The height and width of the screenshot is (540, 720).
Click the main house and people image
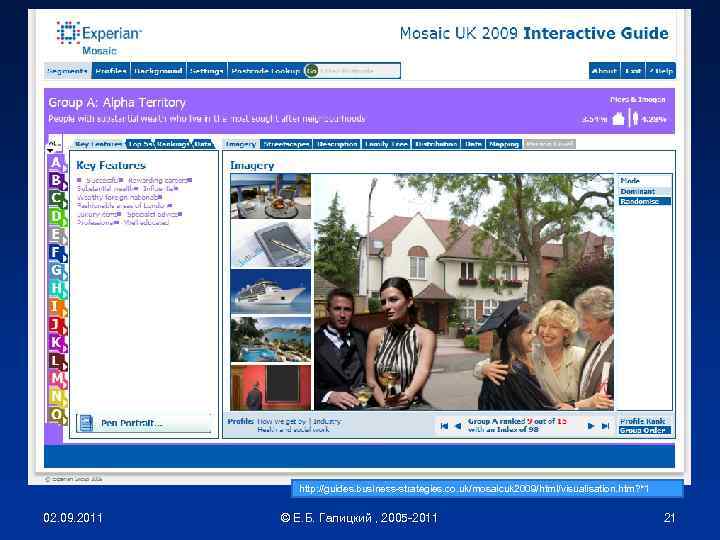463,292
